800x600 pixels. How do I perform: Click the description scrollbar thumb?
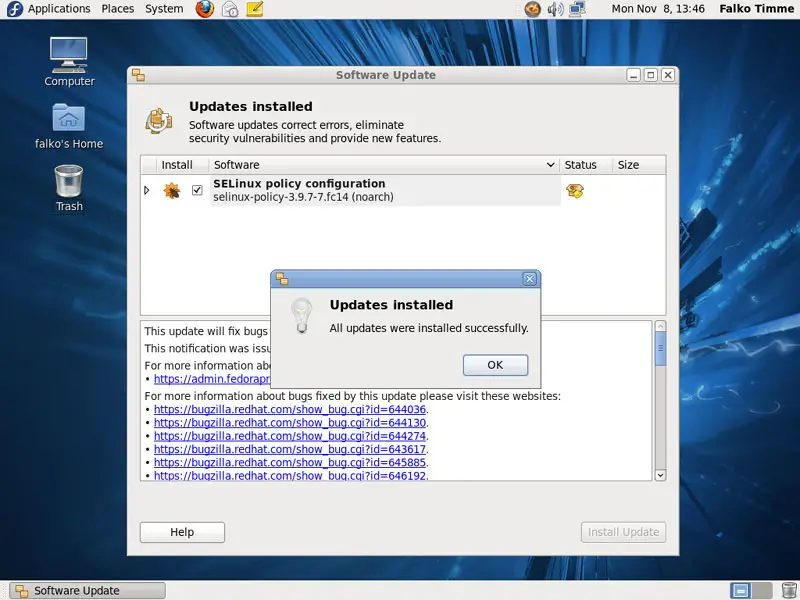coord(660,348)
